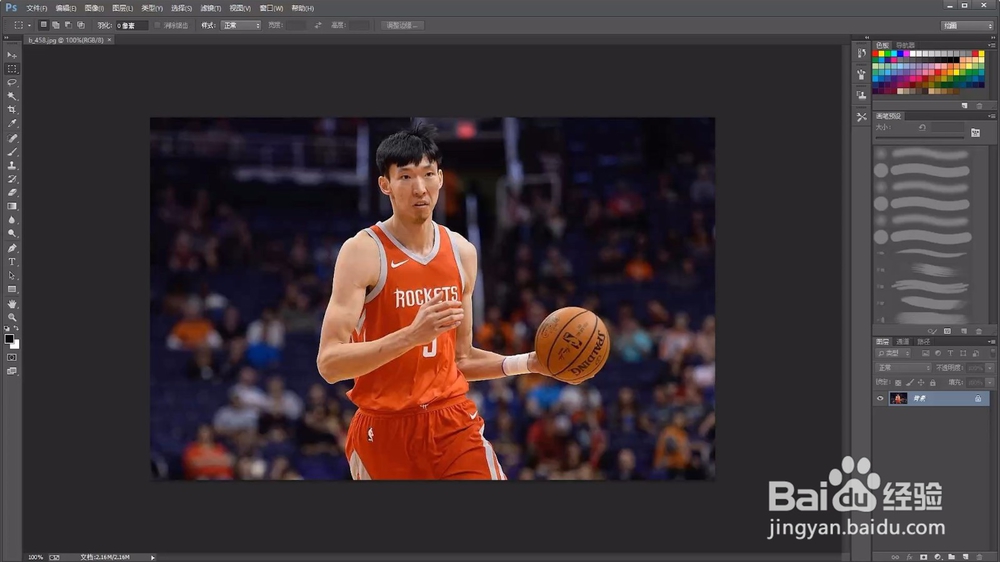Open the Brush Presets dock icon

[862, 75]
